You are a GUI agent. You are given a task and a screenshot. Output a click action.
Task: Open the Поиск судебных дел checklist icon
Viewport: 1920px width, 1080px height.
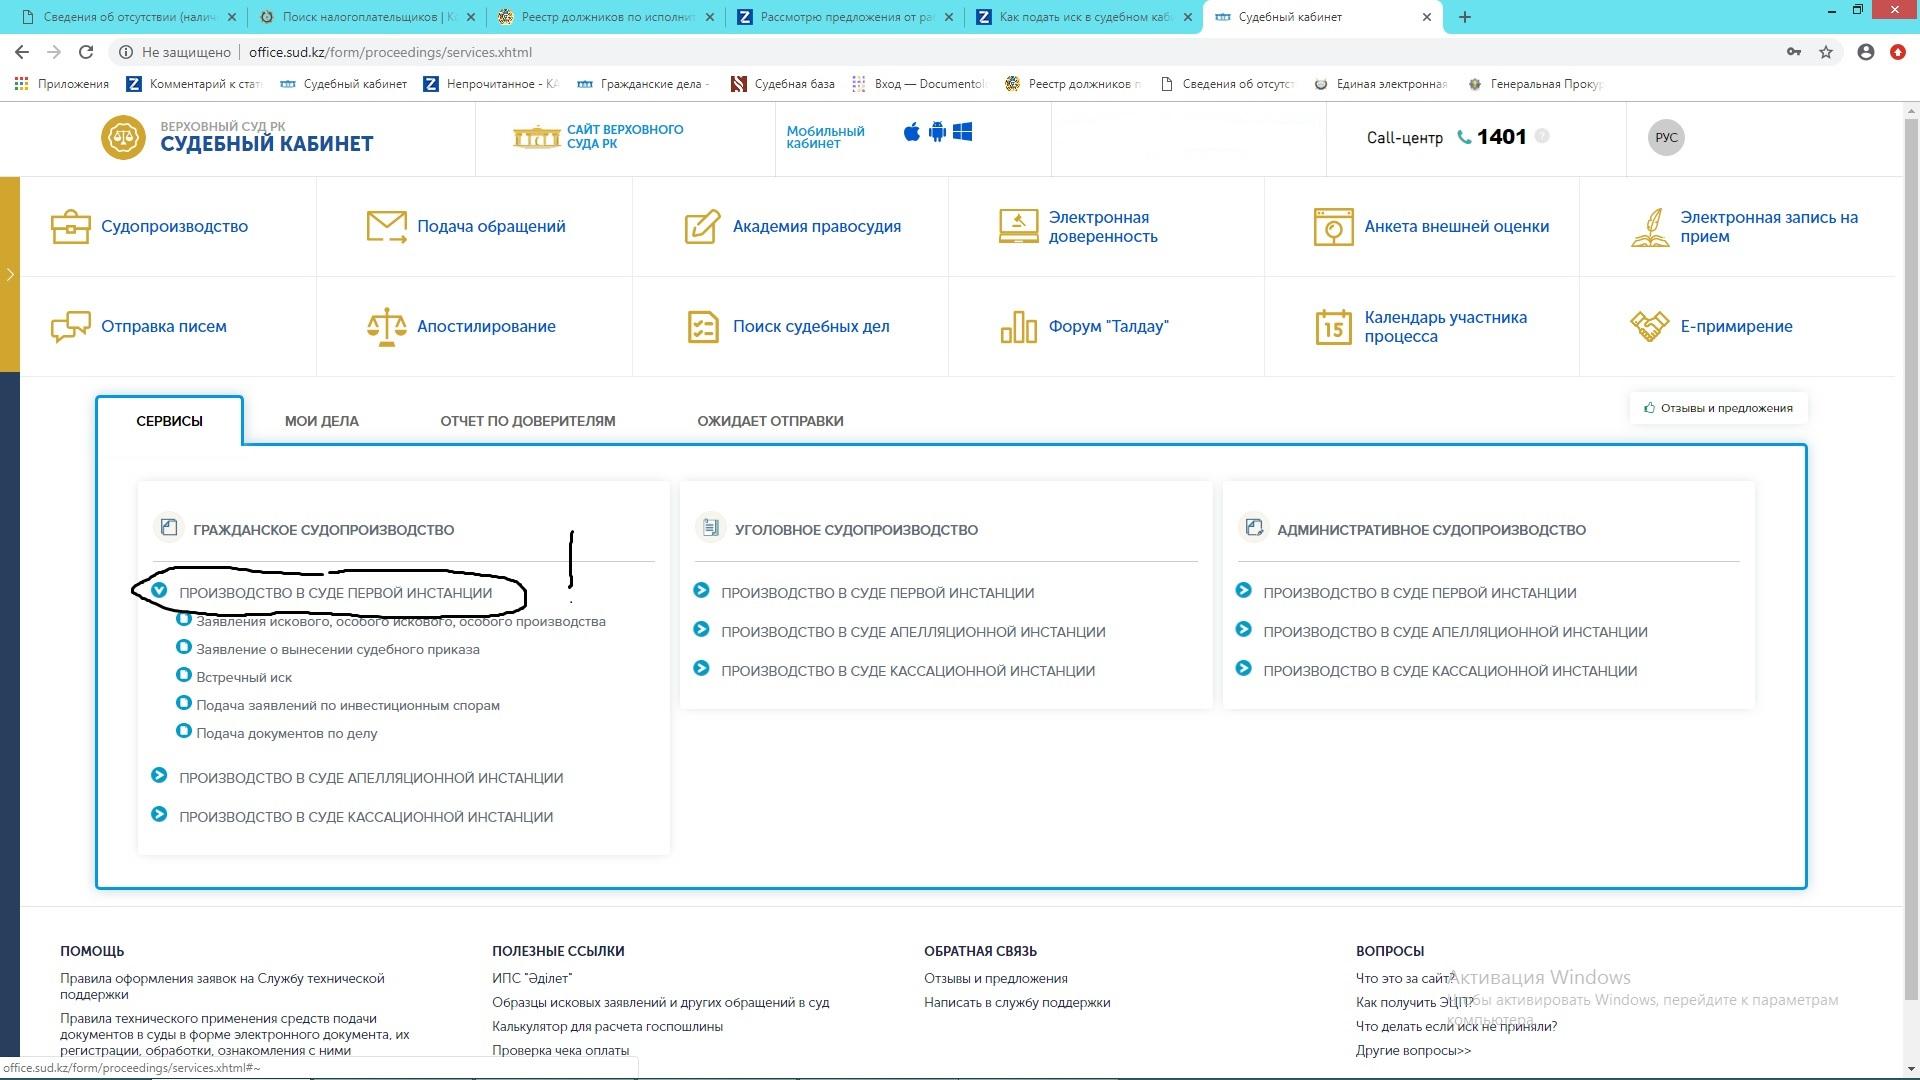tap(703, 326)
